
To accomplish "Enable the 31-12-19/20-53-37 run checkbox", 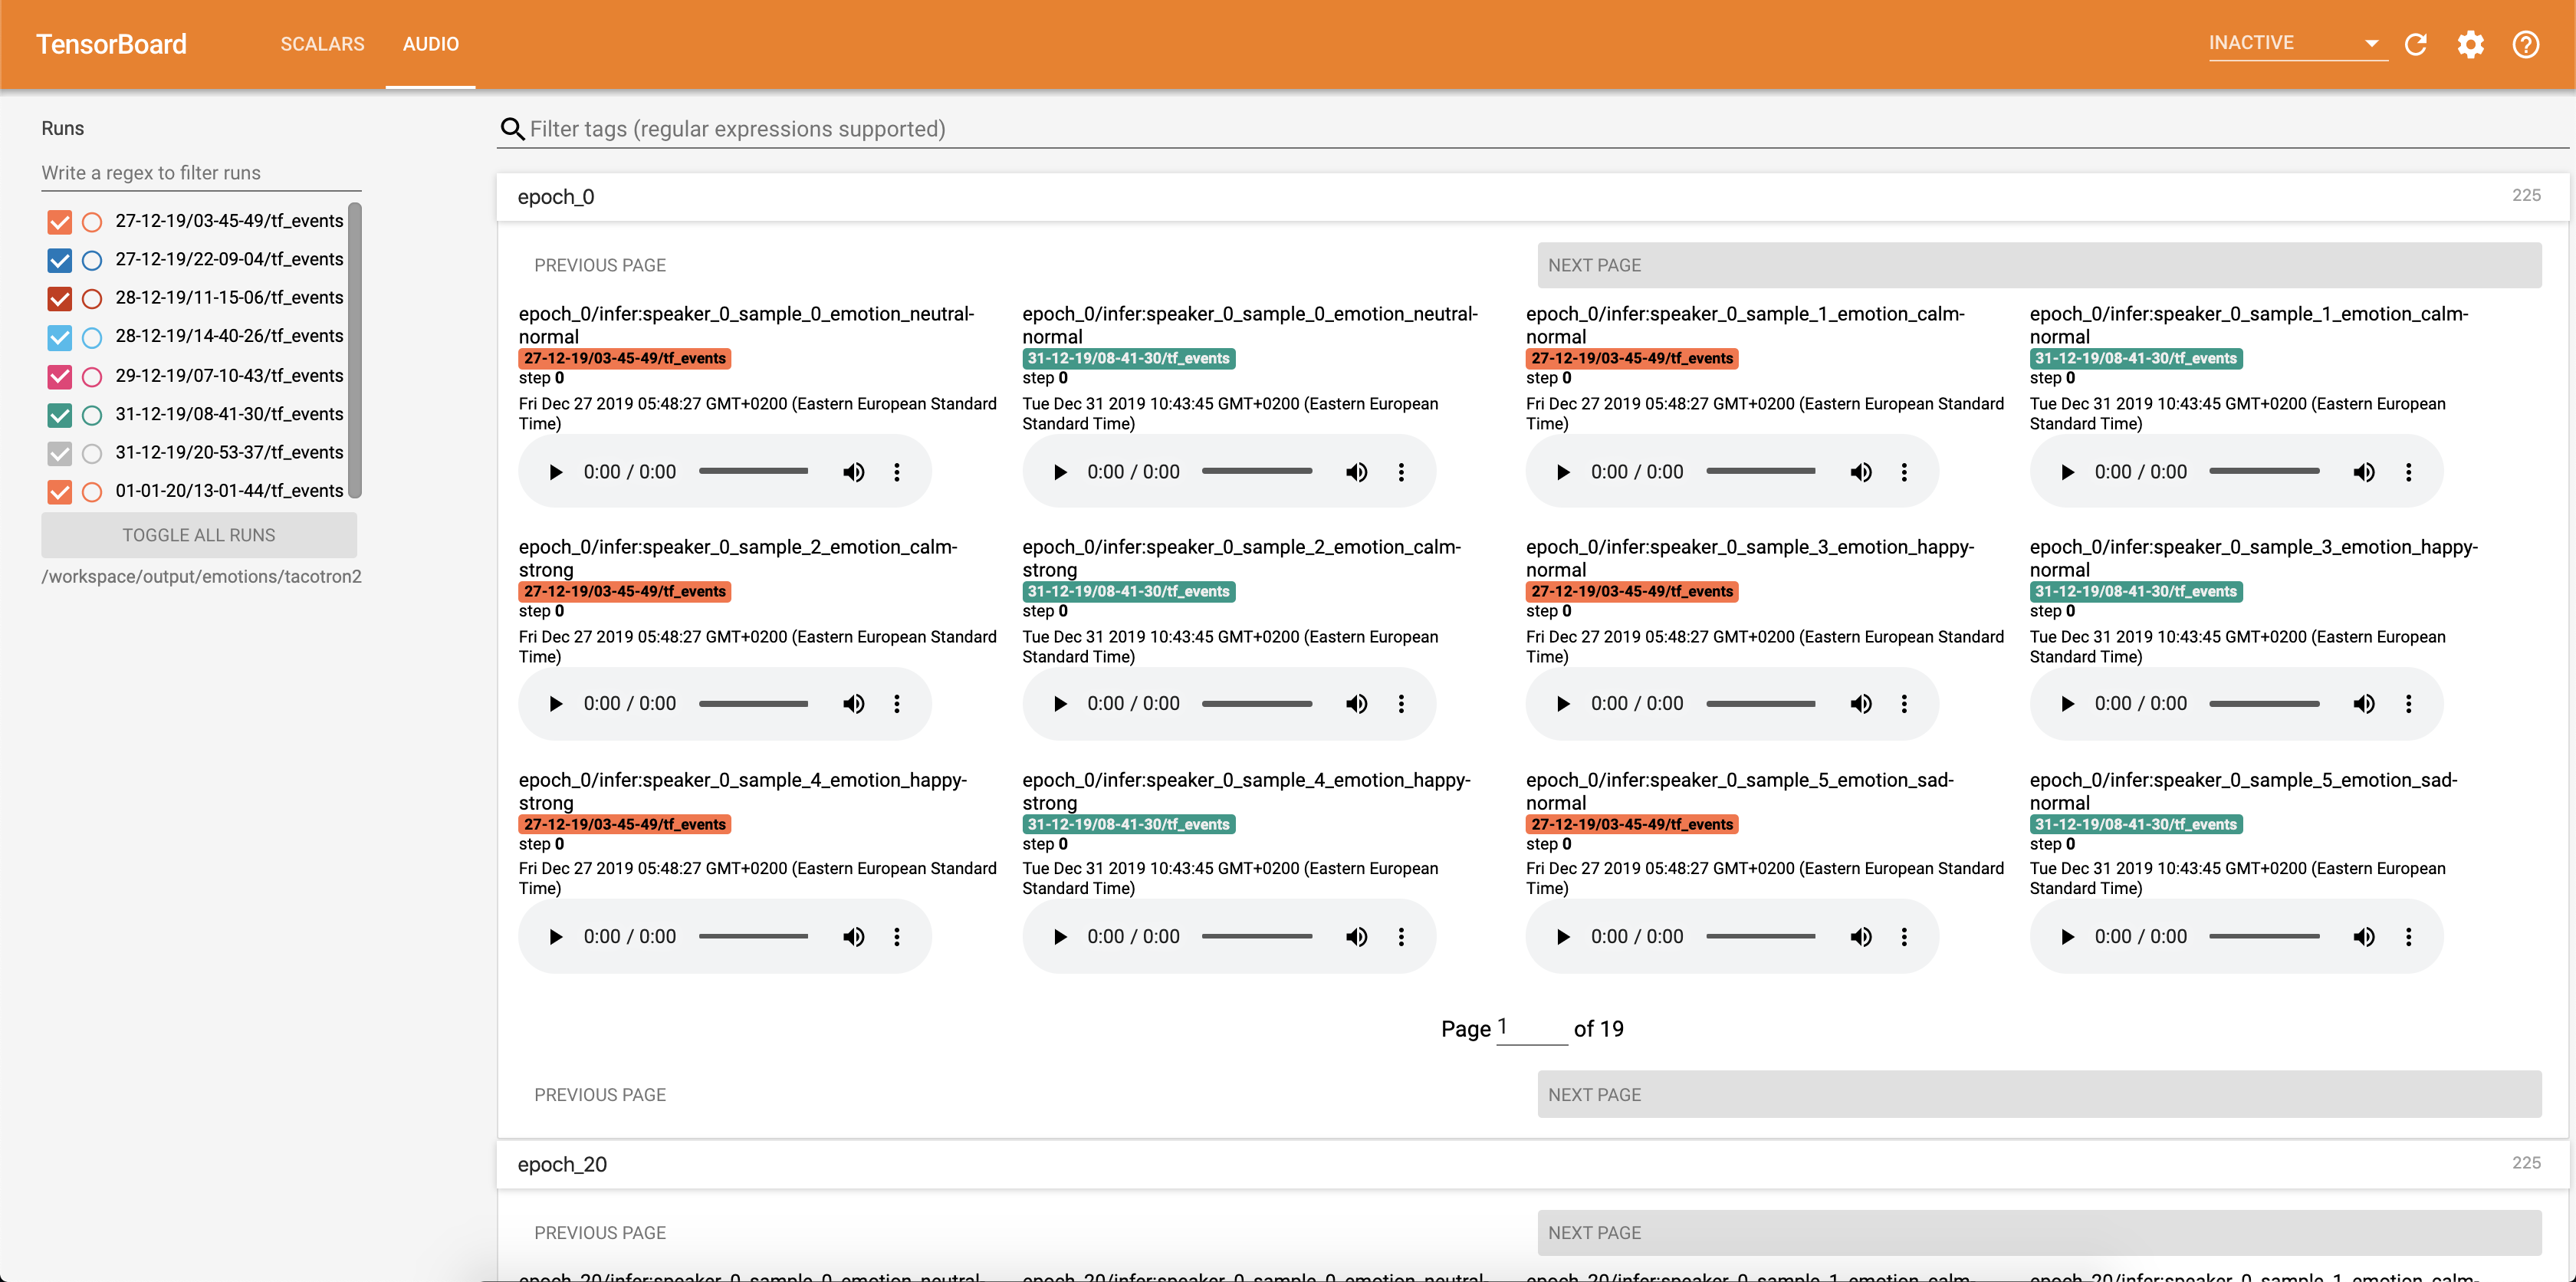I will (60, 453).
